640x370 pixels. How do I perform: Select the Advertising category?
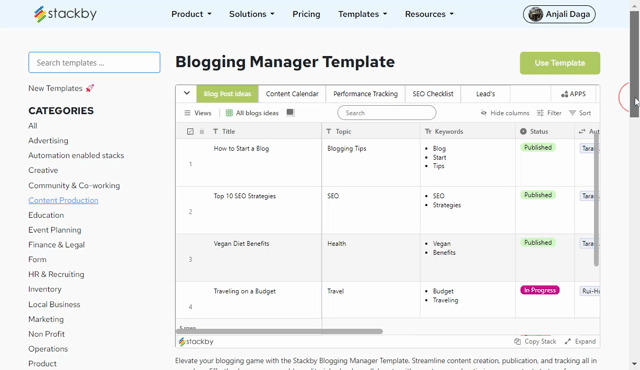coord(48,140)
